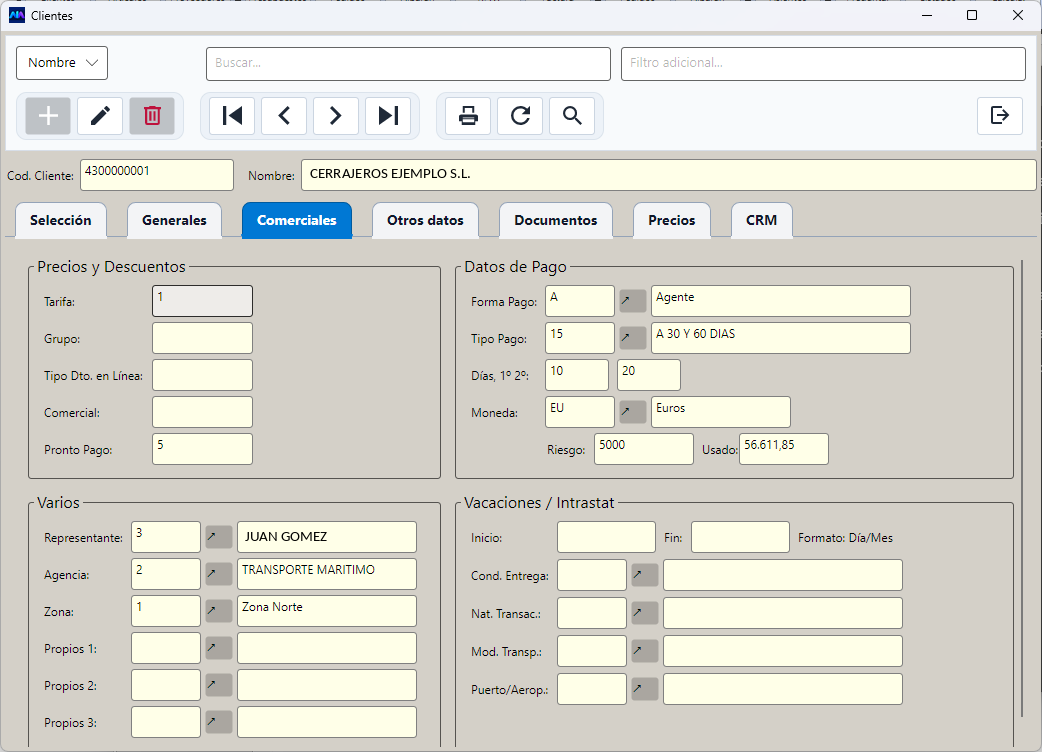Open the Cond. Entrega lookup arrow

pyautogui.click(x=645, y=575)
